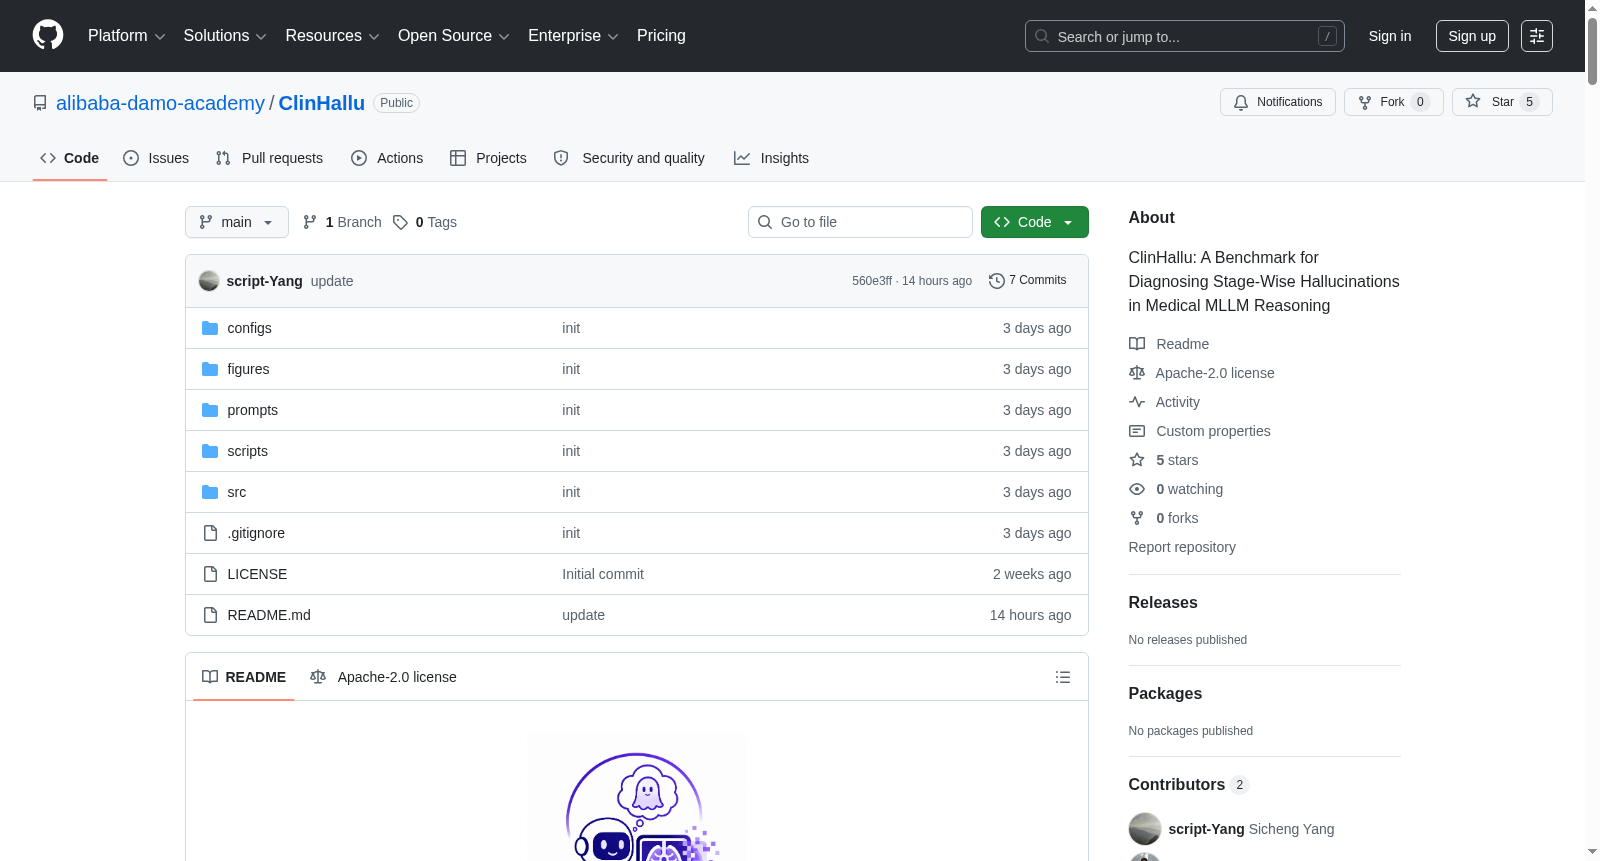
Task: Click the .gitignore file icon
Action: coord(210,533)
